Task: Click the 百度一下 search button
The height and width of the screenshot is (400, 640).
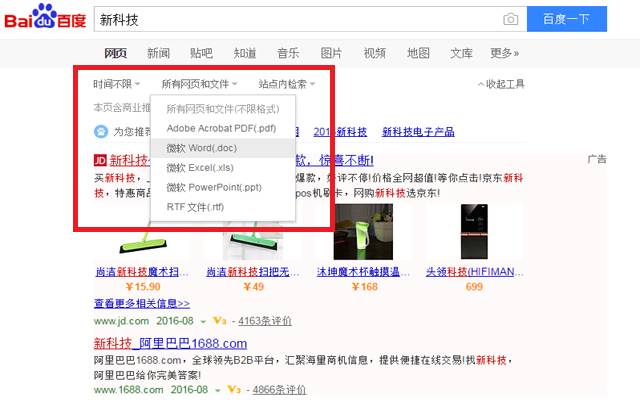Action: [x=567, y=19]
